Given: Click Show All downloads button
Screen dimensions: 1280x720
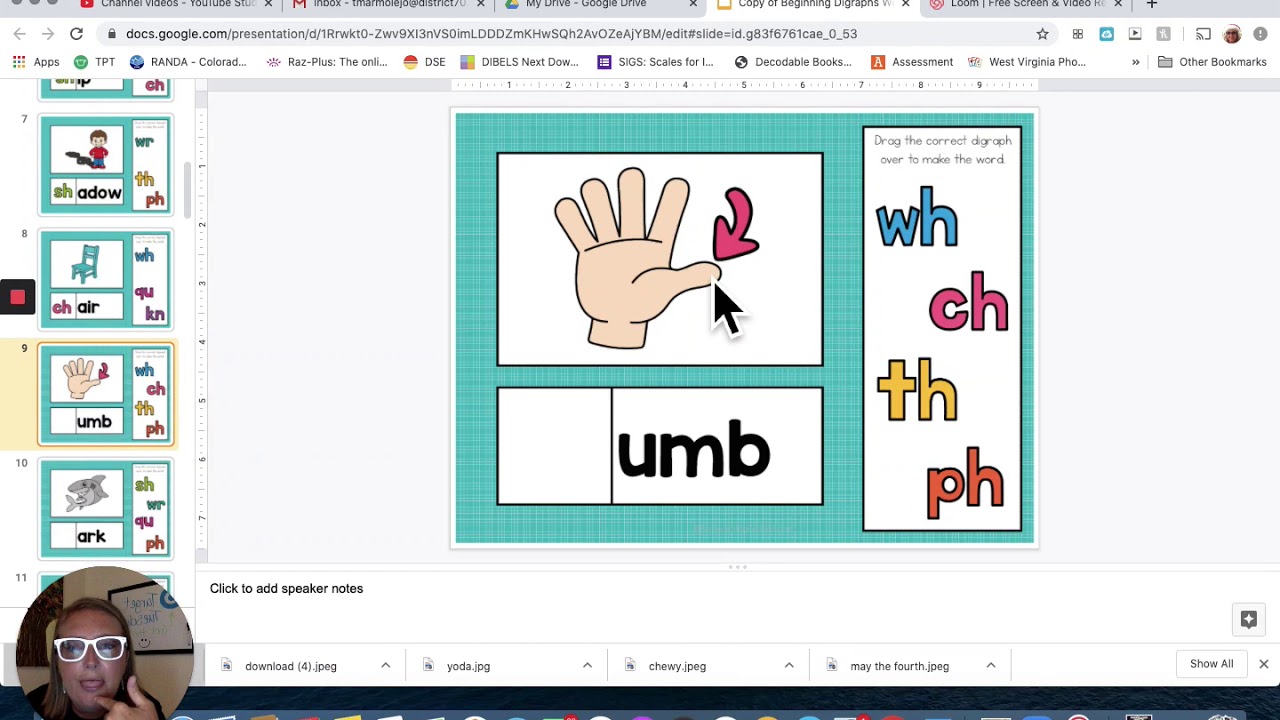Looking at the screenshot, I should pos(1211,664).
